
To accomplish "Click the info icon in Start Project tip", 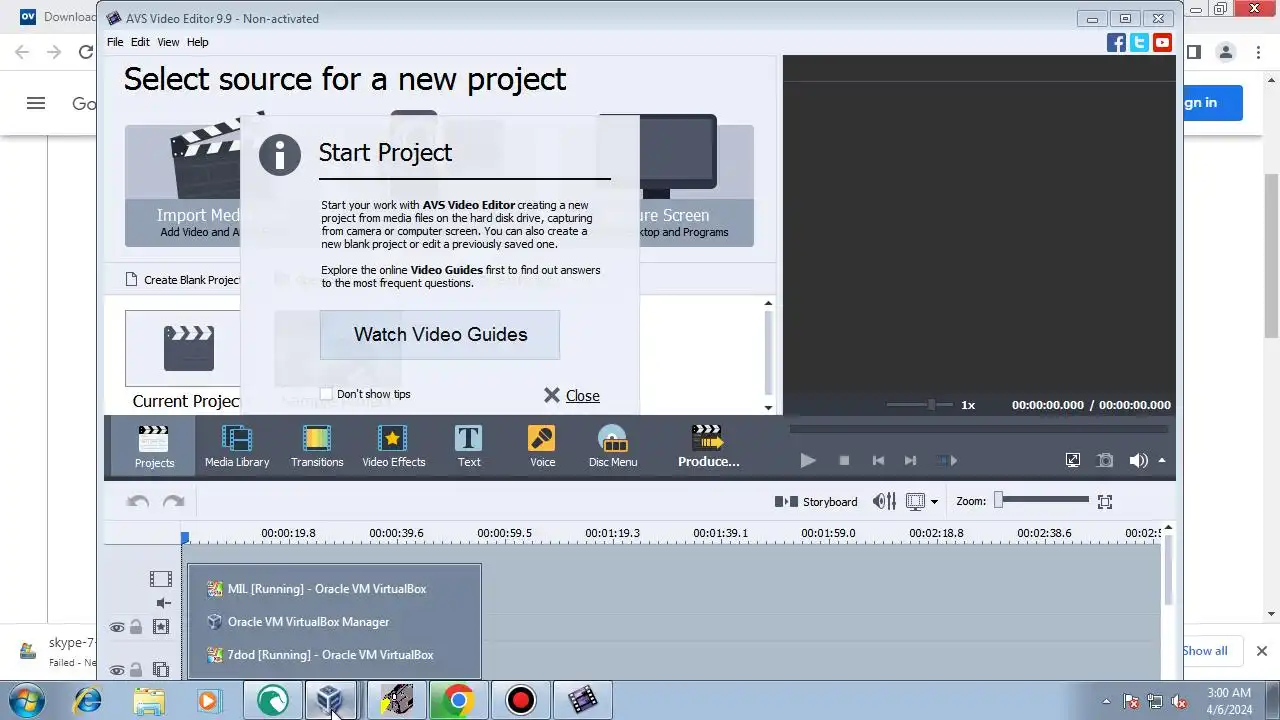I will 279,155.
